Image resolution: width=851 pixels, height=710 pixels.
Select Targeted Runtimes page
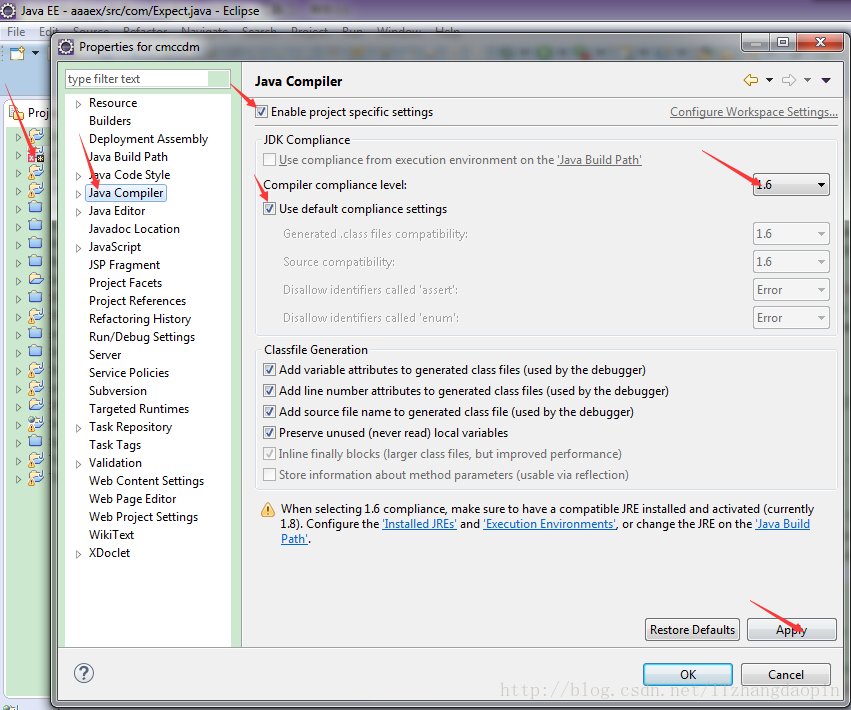tap(139, 408)
